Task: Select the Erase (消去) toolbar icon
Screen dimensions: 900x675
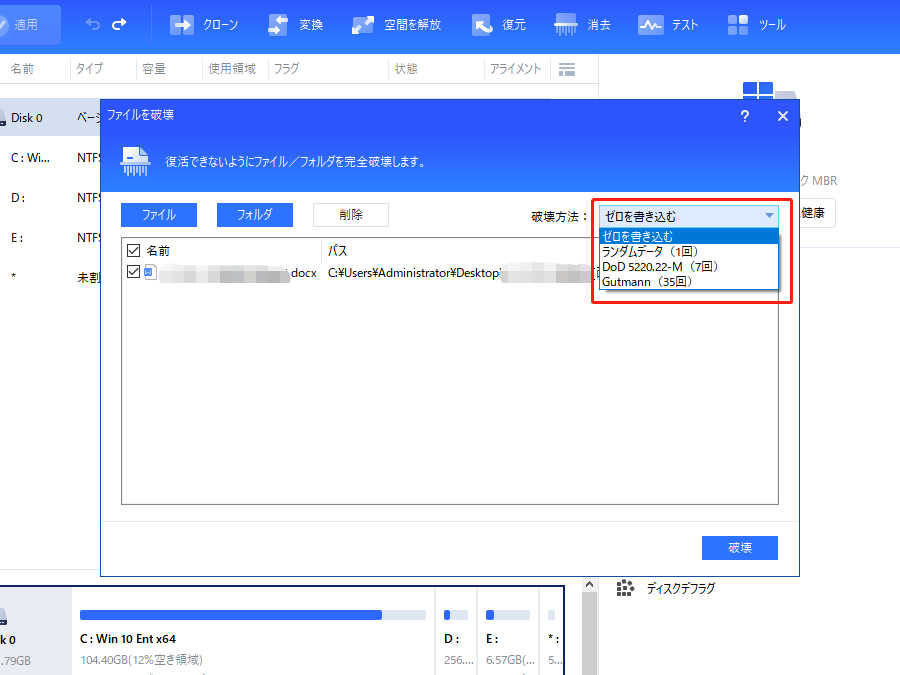Action: coord(566,25)
